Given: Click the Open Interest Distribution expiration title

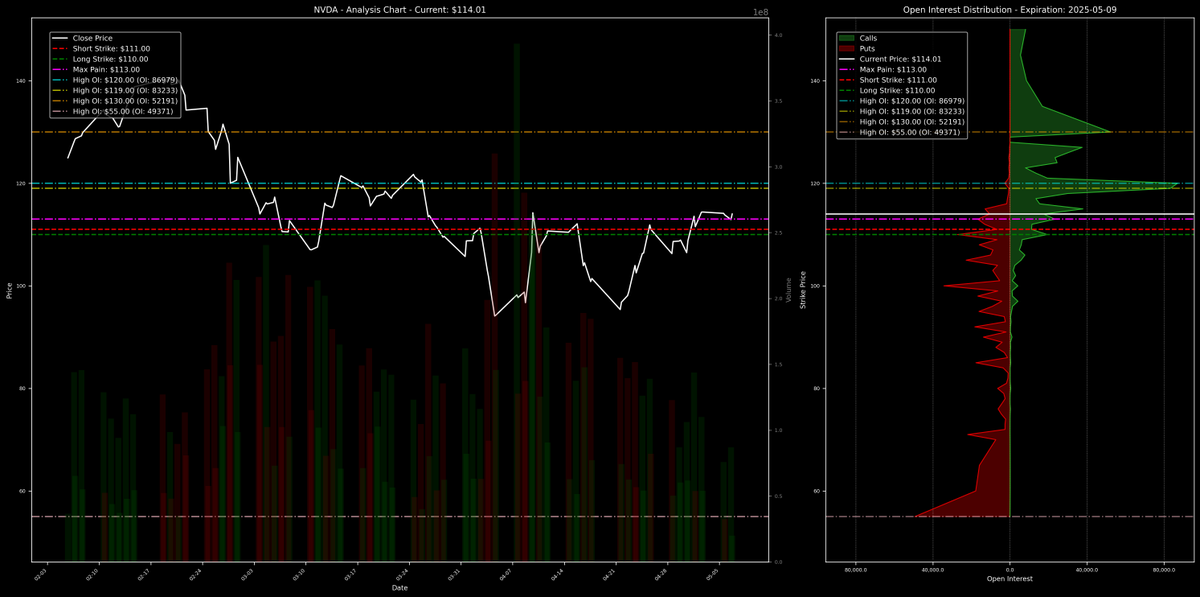Looking at the screenshot, I should click(x=1010, y=10).
